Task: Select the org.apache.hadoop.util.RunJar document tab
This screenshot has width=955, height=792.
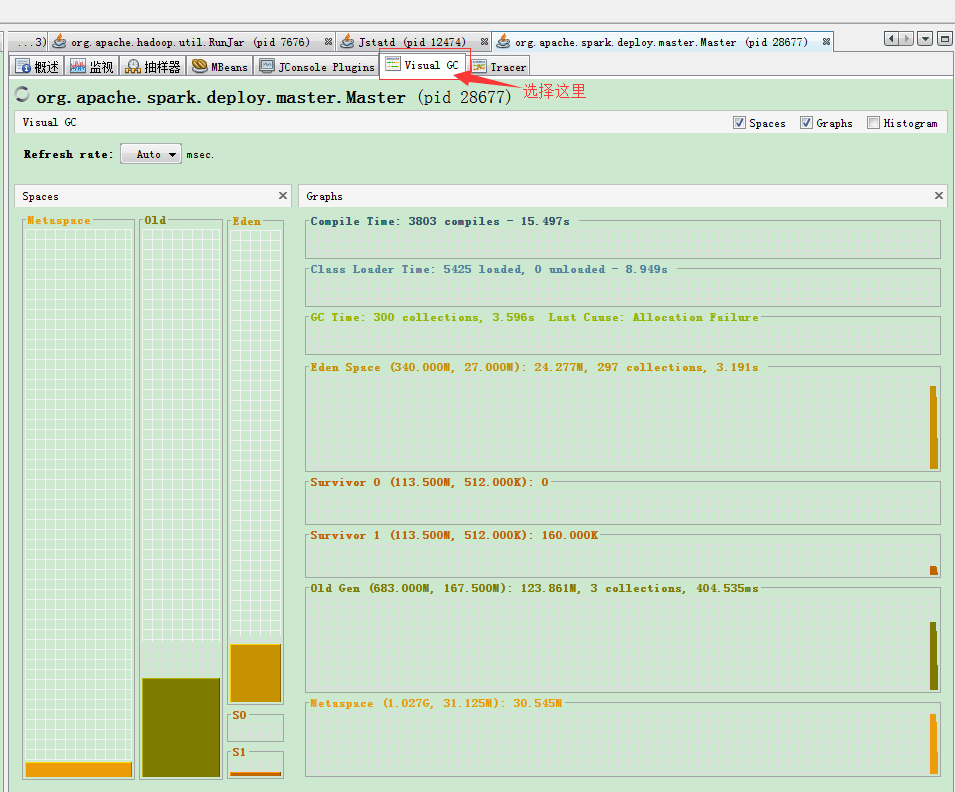Action: 180,42
